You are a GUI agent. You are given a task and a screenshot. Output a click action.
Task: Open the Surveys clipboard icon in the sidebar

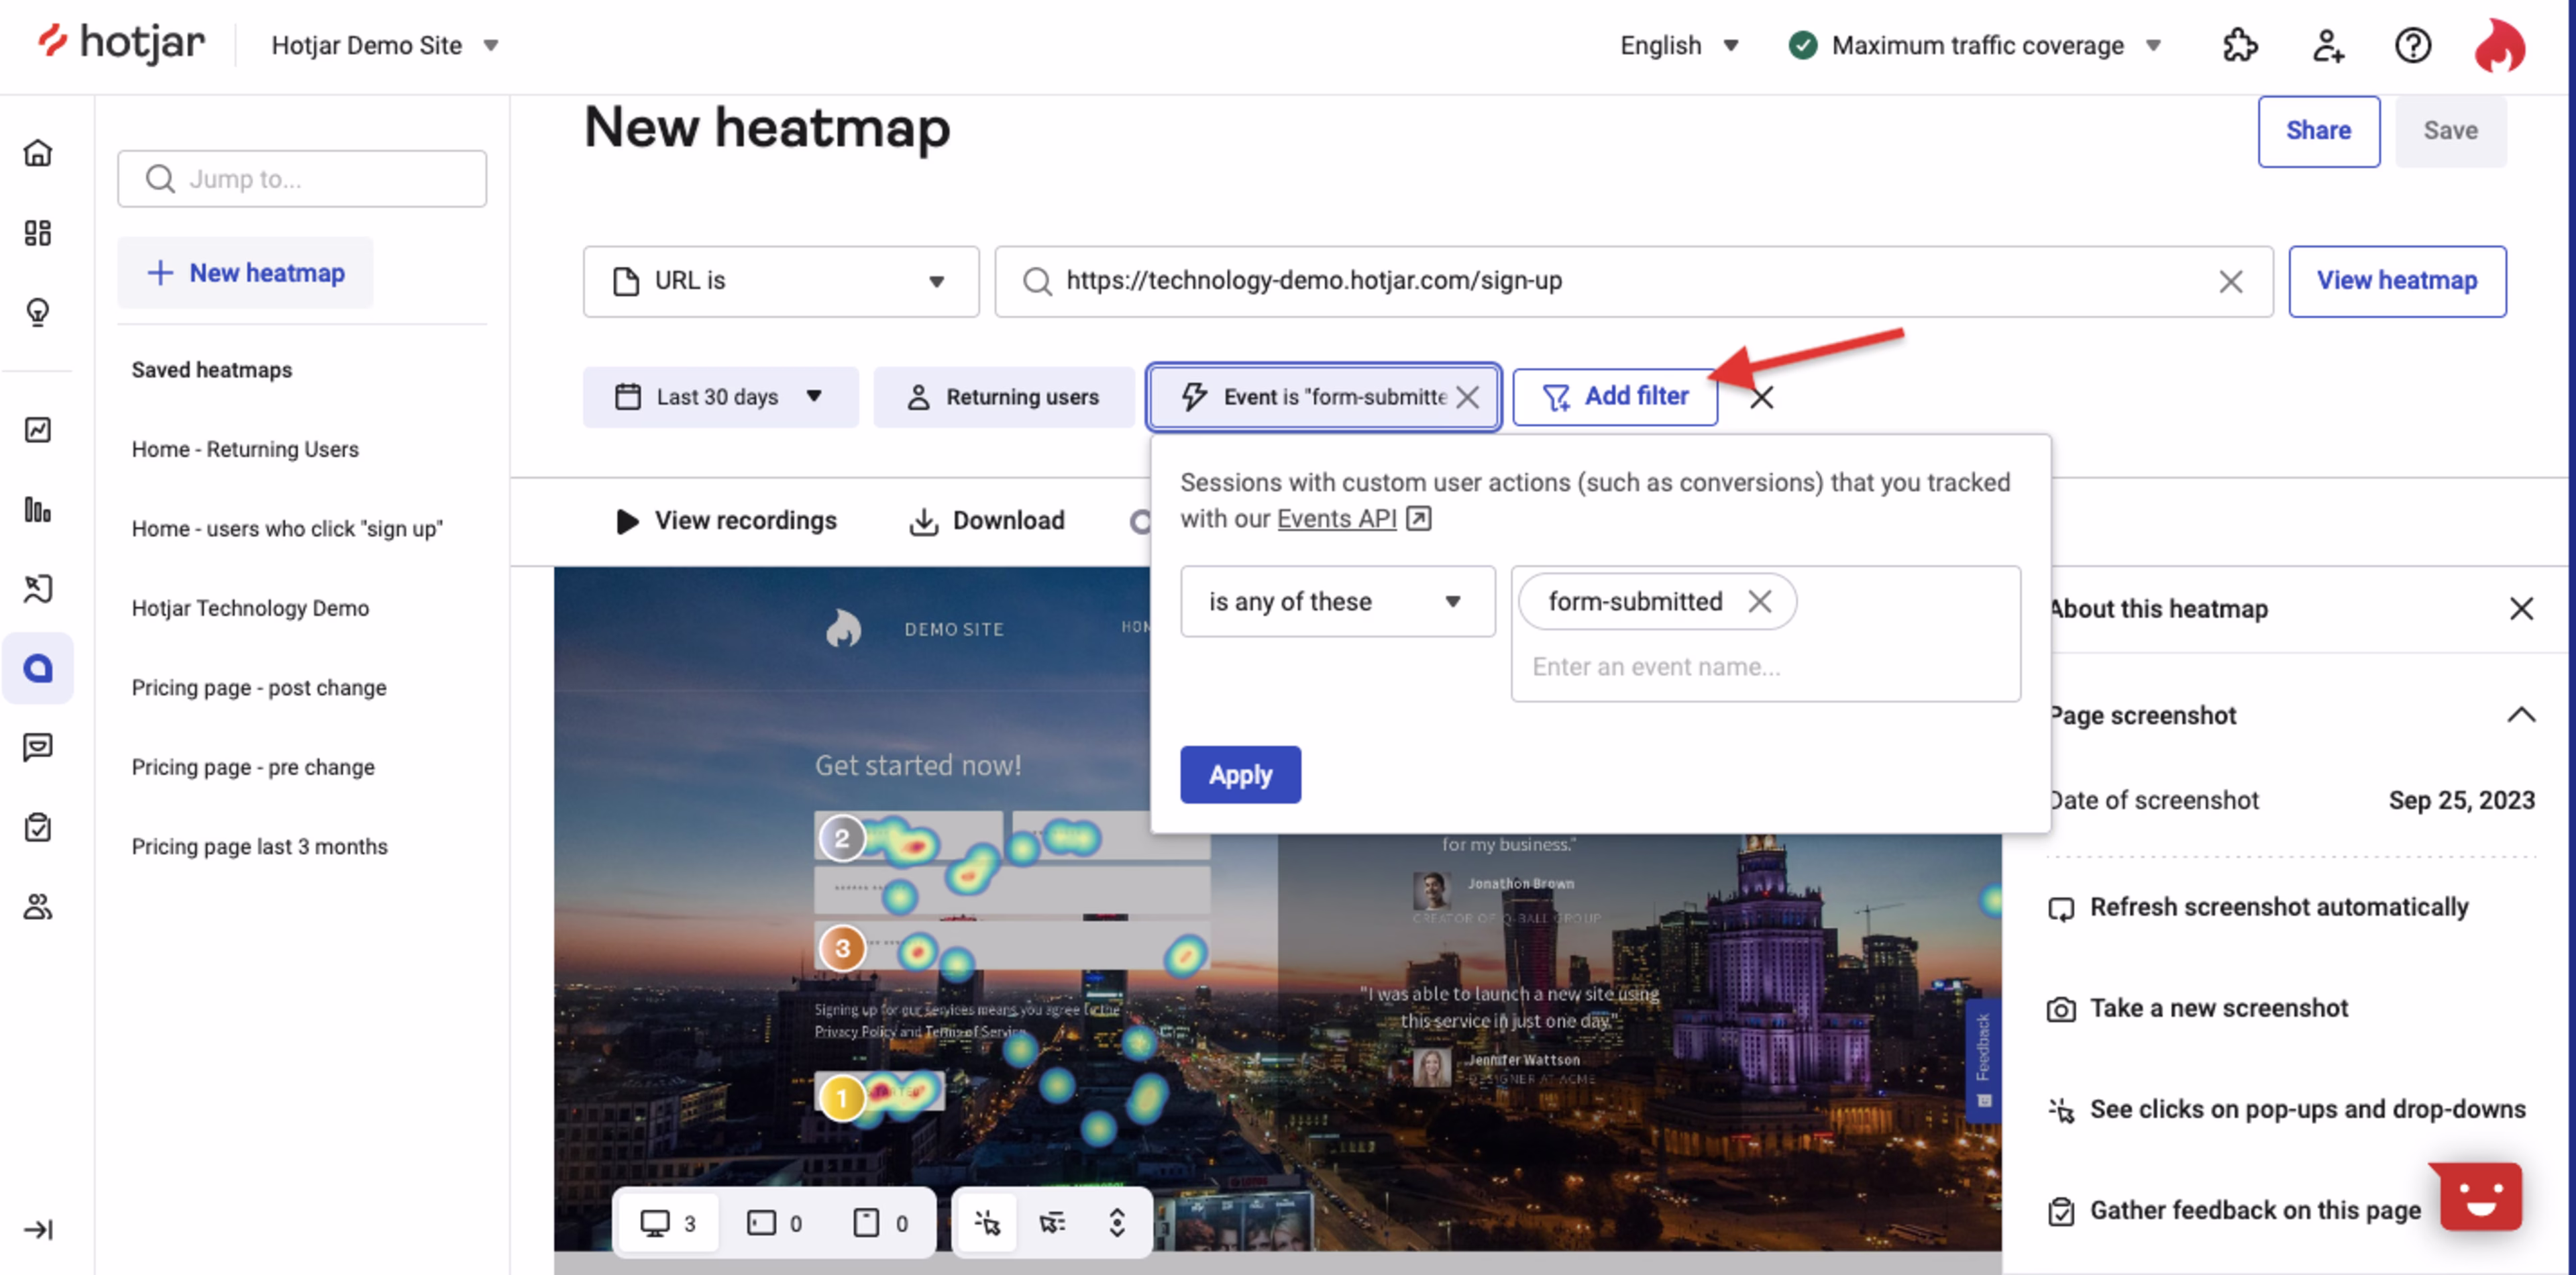tap(38, 827)
